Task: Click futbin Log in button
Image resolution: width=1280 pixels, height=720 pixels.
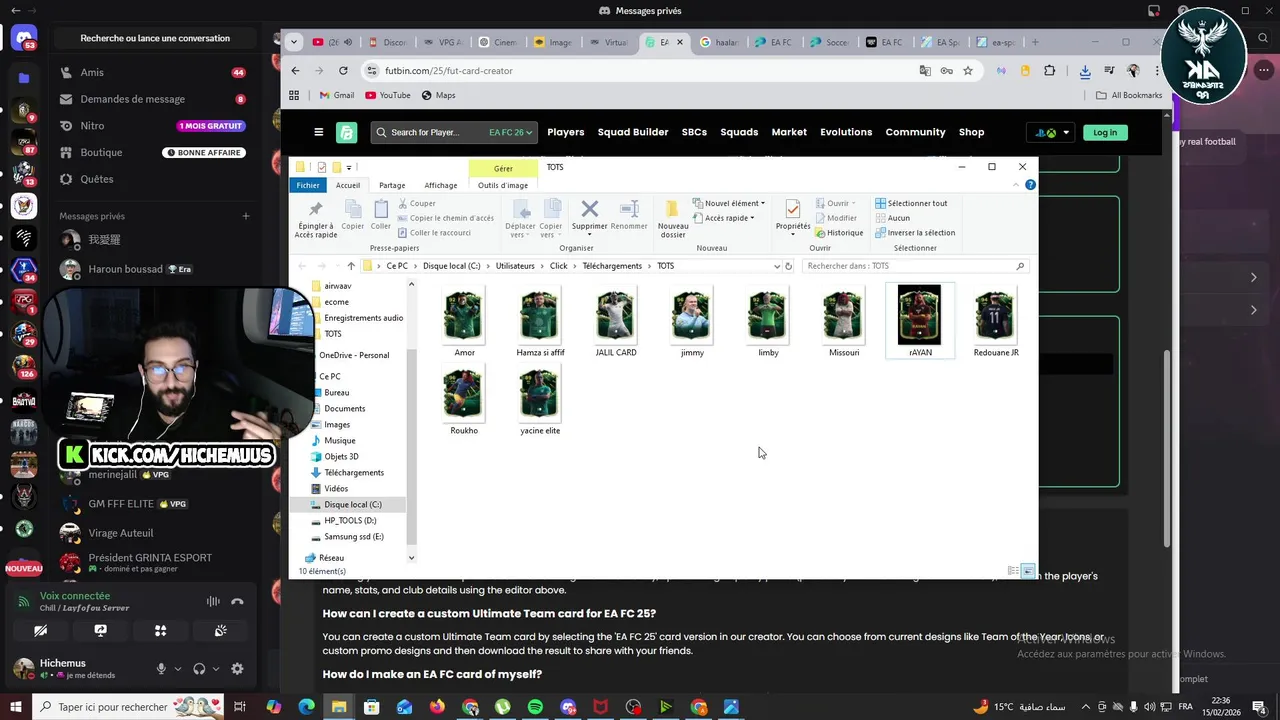Action: tap(1105, 132)
